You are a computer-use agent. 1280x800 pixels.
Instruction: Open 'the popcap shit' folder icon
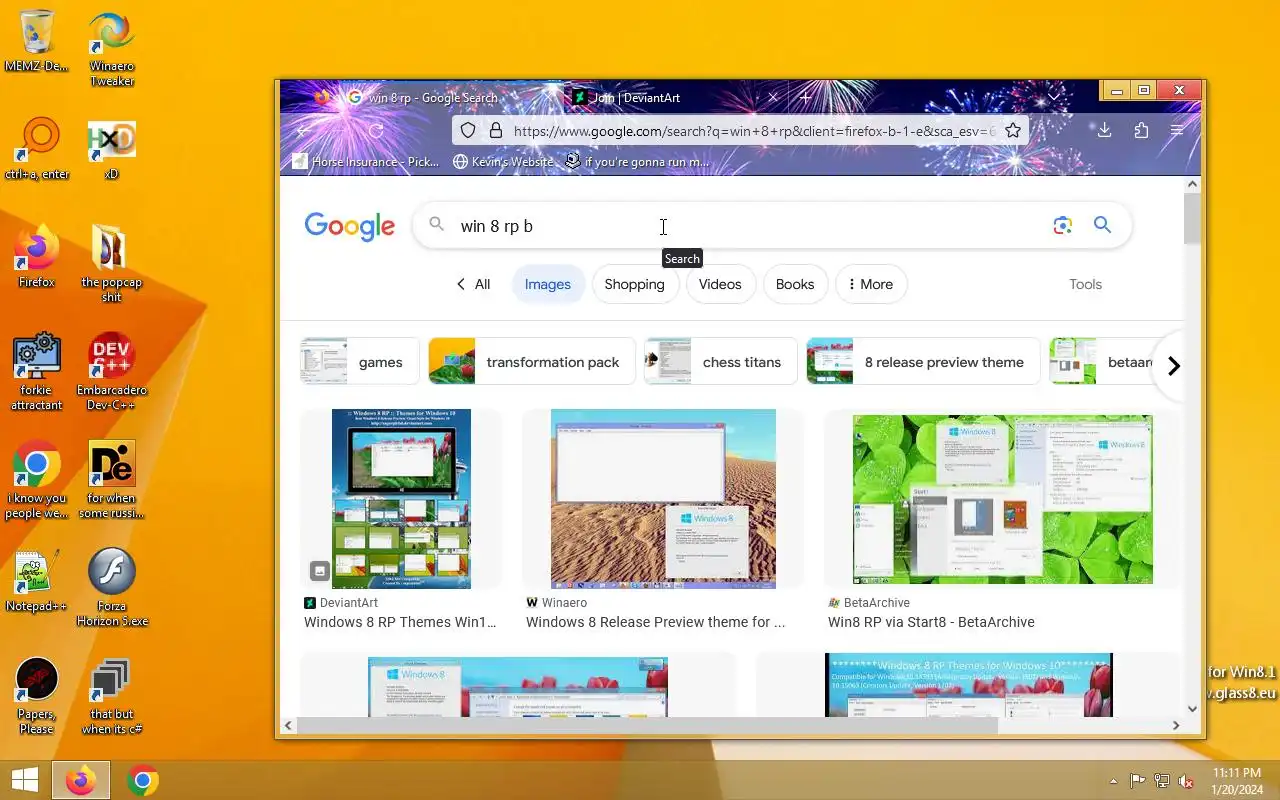tap(111, 264)
